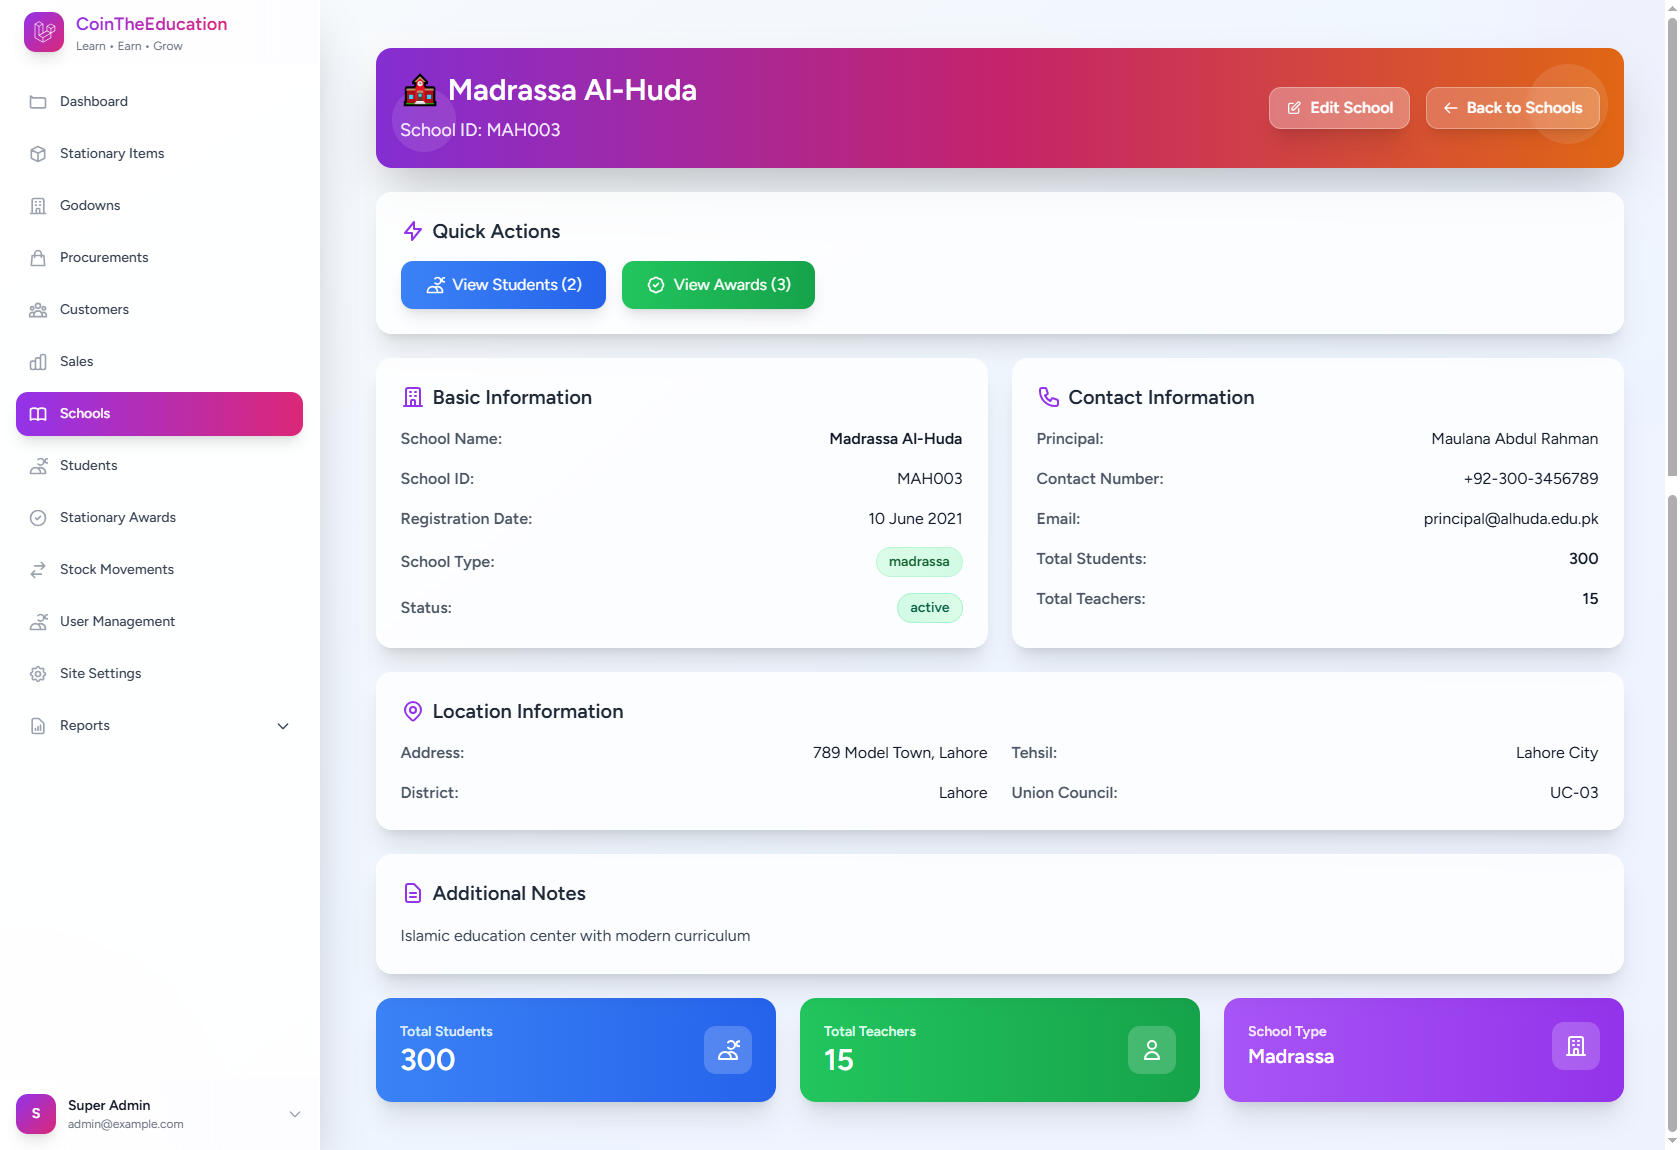Open View Students (2) quick action
1680x1150 pixels.
pyautogui.click(x=503, y=285)
